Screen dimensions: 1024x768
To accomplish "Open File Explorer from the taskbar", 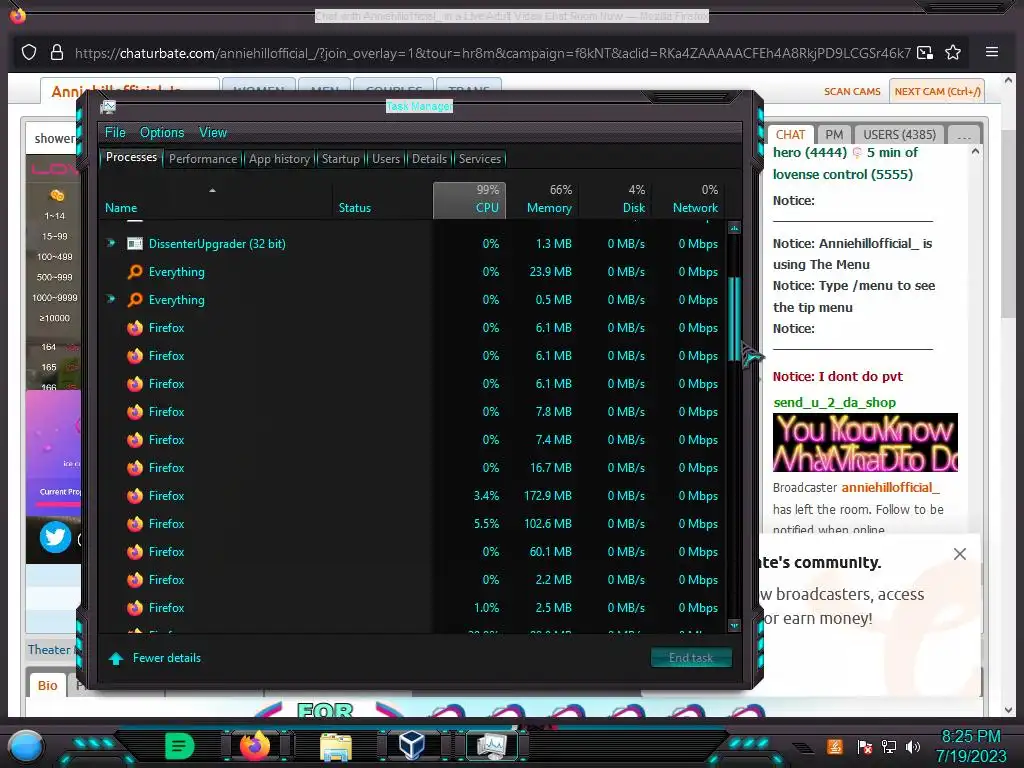I will tap(336, 746).
